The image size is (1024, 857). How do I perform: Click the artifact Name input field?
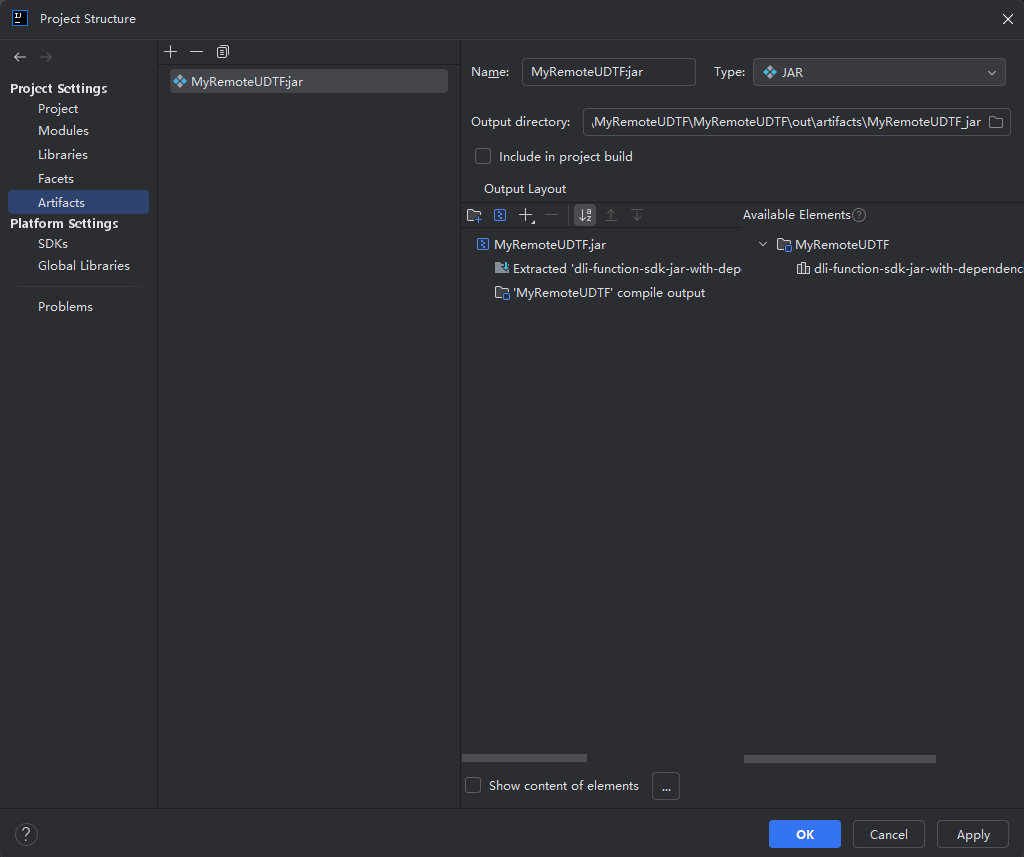click(609, 72)
